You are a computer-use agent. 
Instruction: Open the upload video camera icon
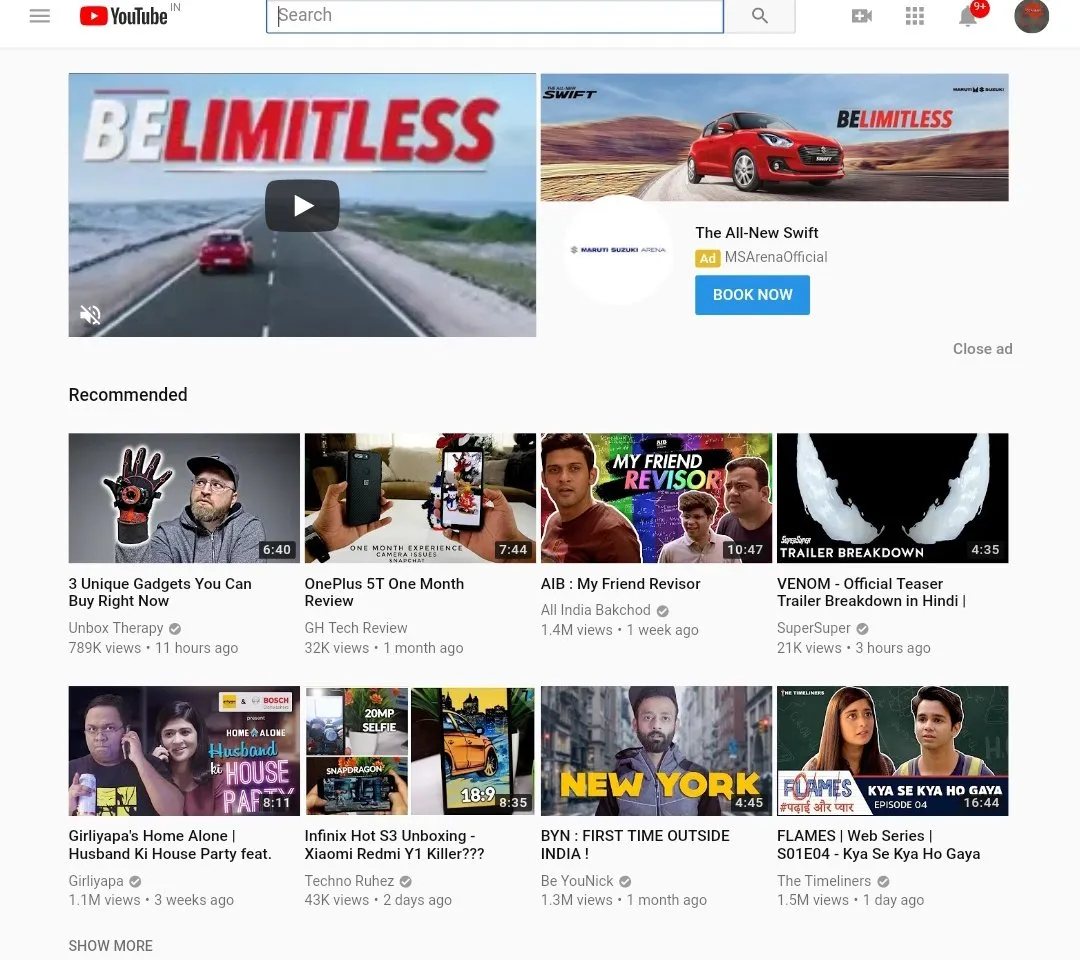[x=862, y=16]
